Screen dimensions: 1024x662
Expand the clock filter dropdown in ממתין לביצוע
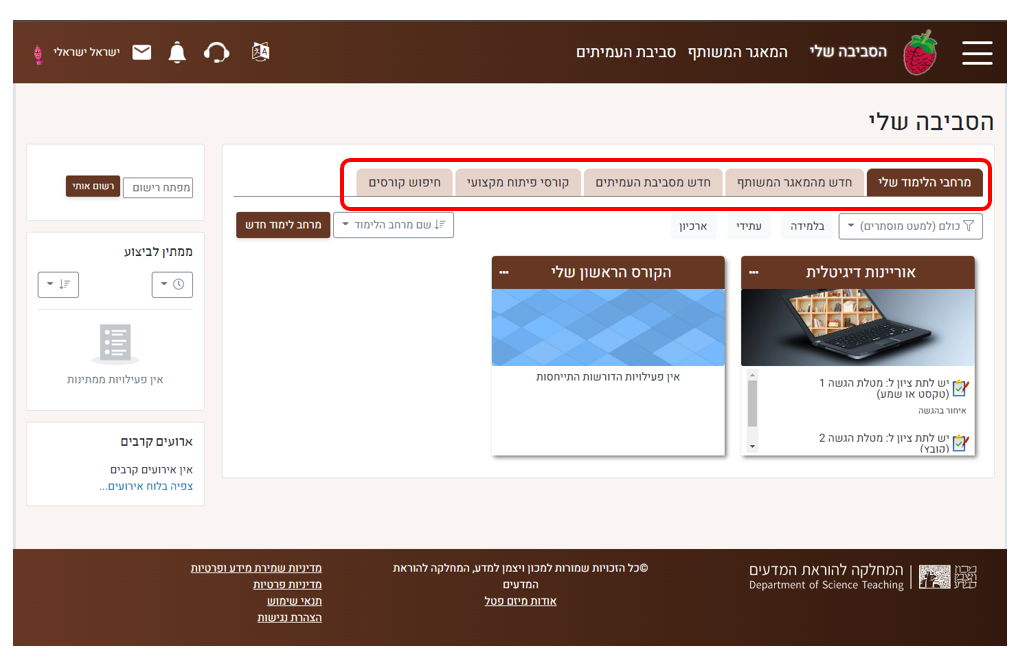(x=172, y=285)
